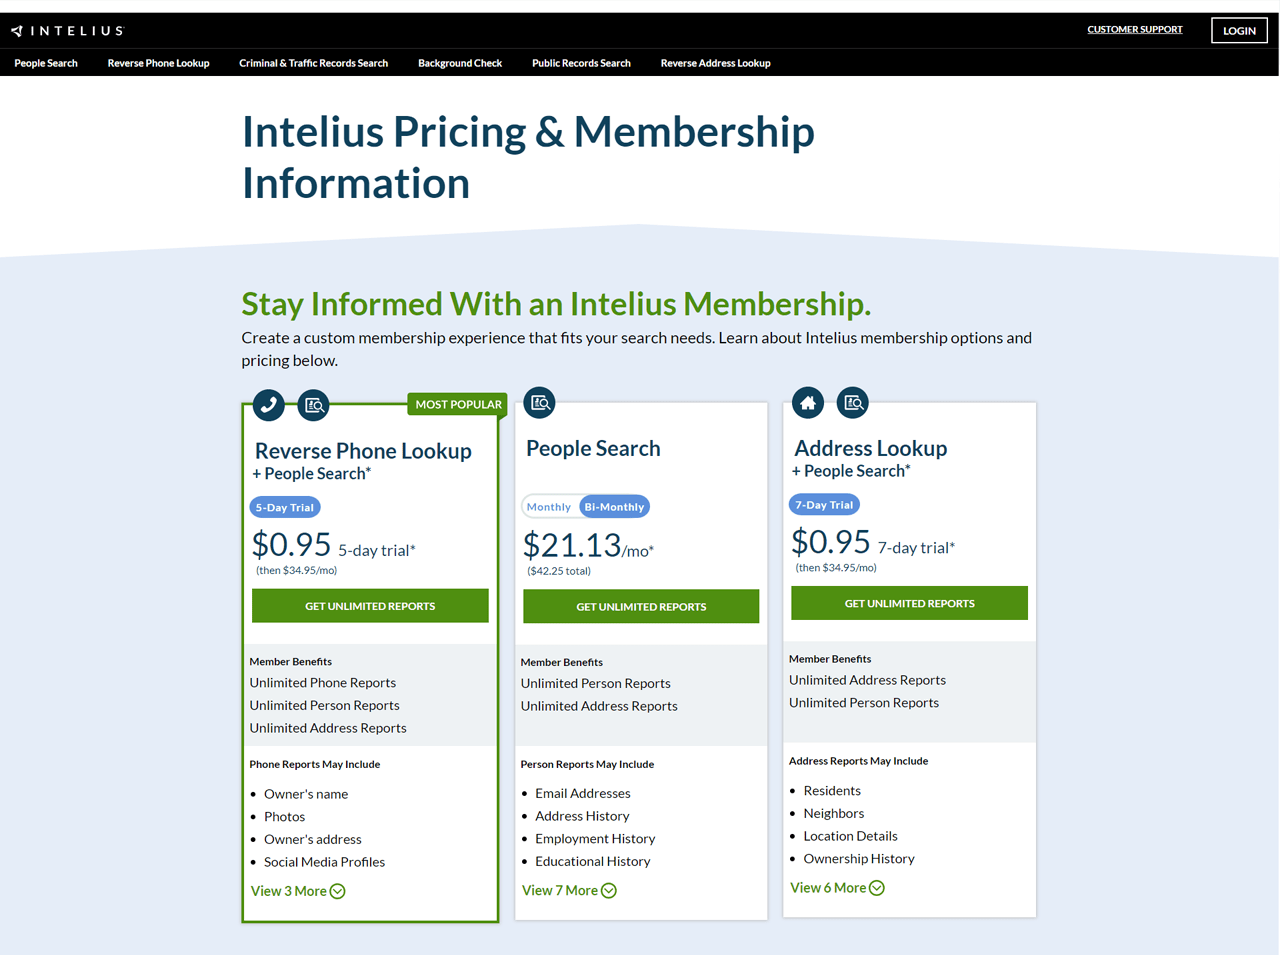
Task: Click GET UNLIMITED REPORTS on People Search
Action: [x=640, y=606]
